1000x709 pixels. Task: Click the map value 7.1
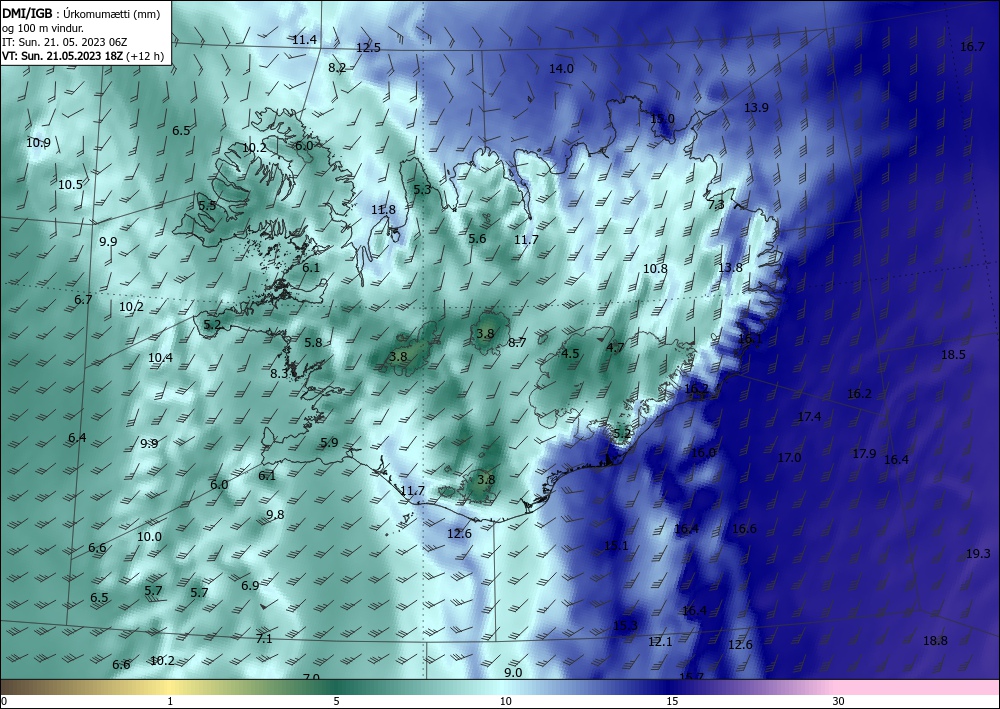pyautogui.click(x=264, y=638)
